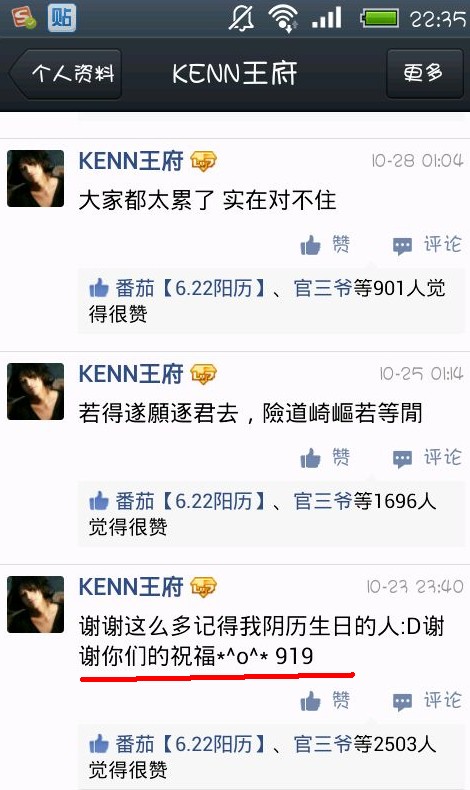Tap the Tieba 贴 notification icon in status bar

[x=62, y=18]
